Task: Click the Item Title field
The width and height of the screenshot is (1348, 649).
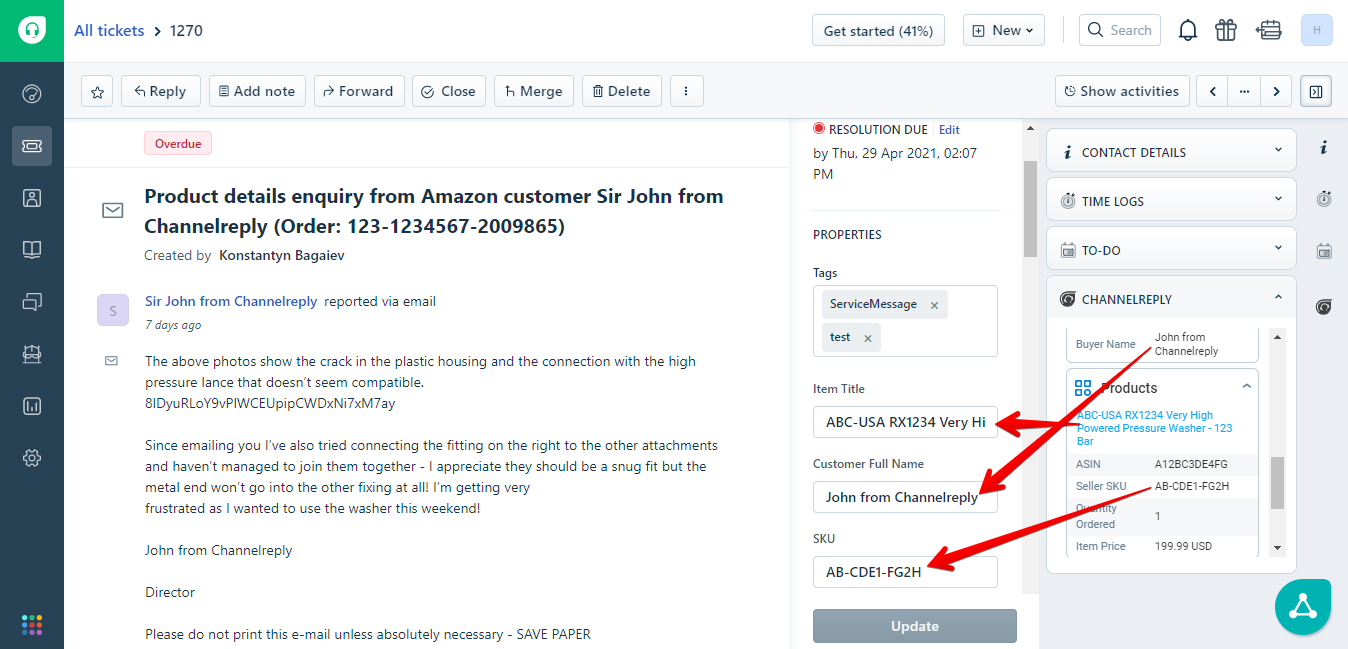Action: point(905,422)
